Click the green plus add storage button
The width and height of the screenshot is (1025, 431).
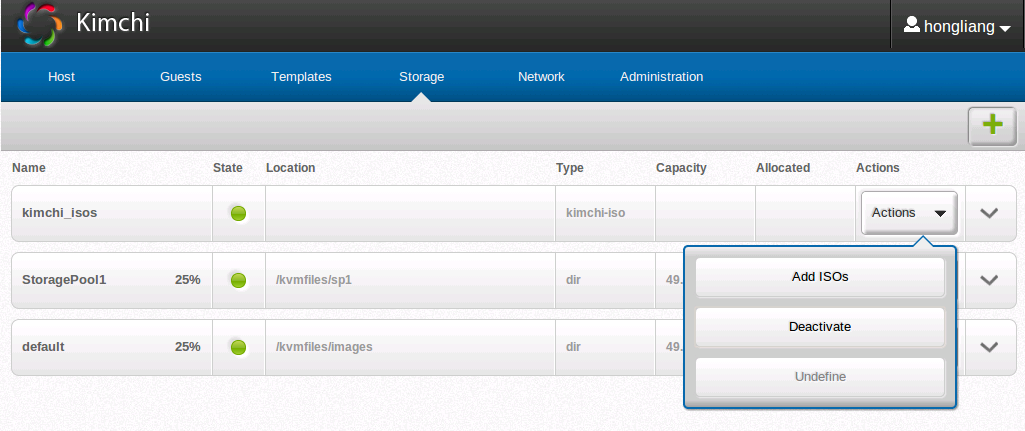tap(991, 125)
